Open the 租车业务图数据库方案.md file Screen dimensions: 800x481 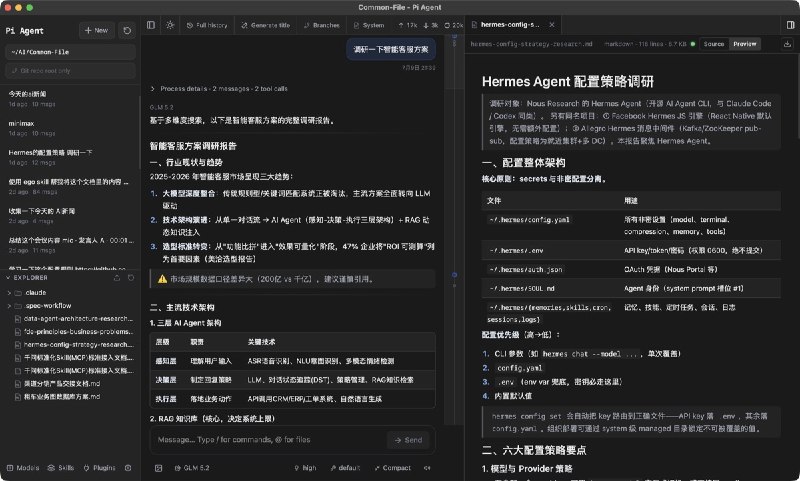(x=57, y=396)
